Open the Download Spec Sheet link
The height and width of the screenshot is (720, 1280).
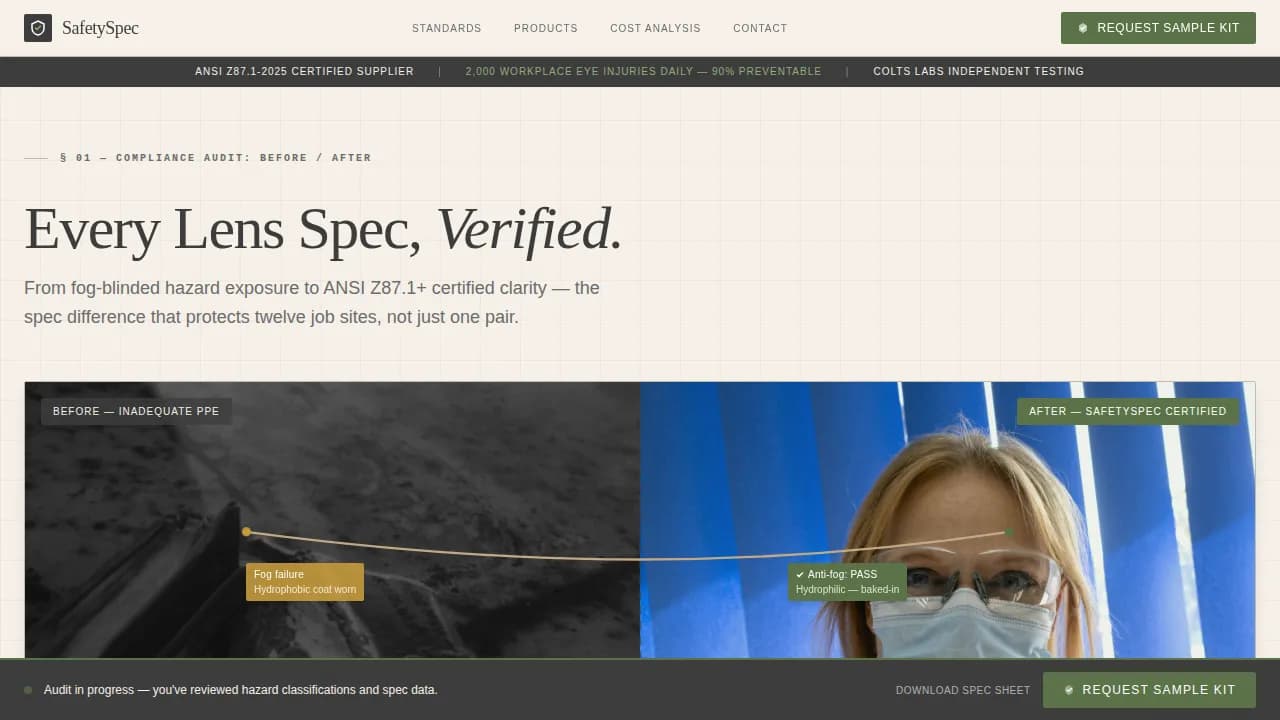[x=963, y=690]
